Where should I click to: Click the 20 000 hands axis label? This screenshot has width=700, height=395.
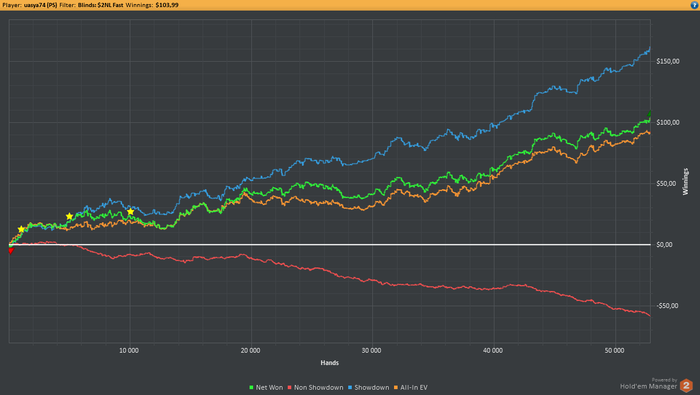pos(250,350)
